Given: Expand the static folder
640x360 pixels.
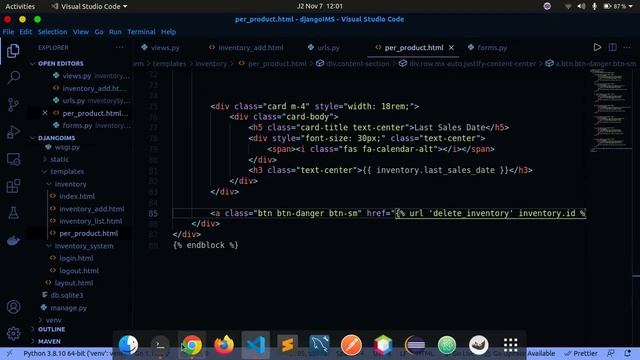Looking at the screenshot, I should tap(60, 159).
